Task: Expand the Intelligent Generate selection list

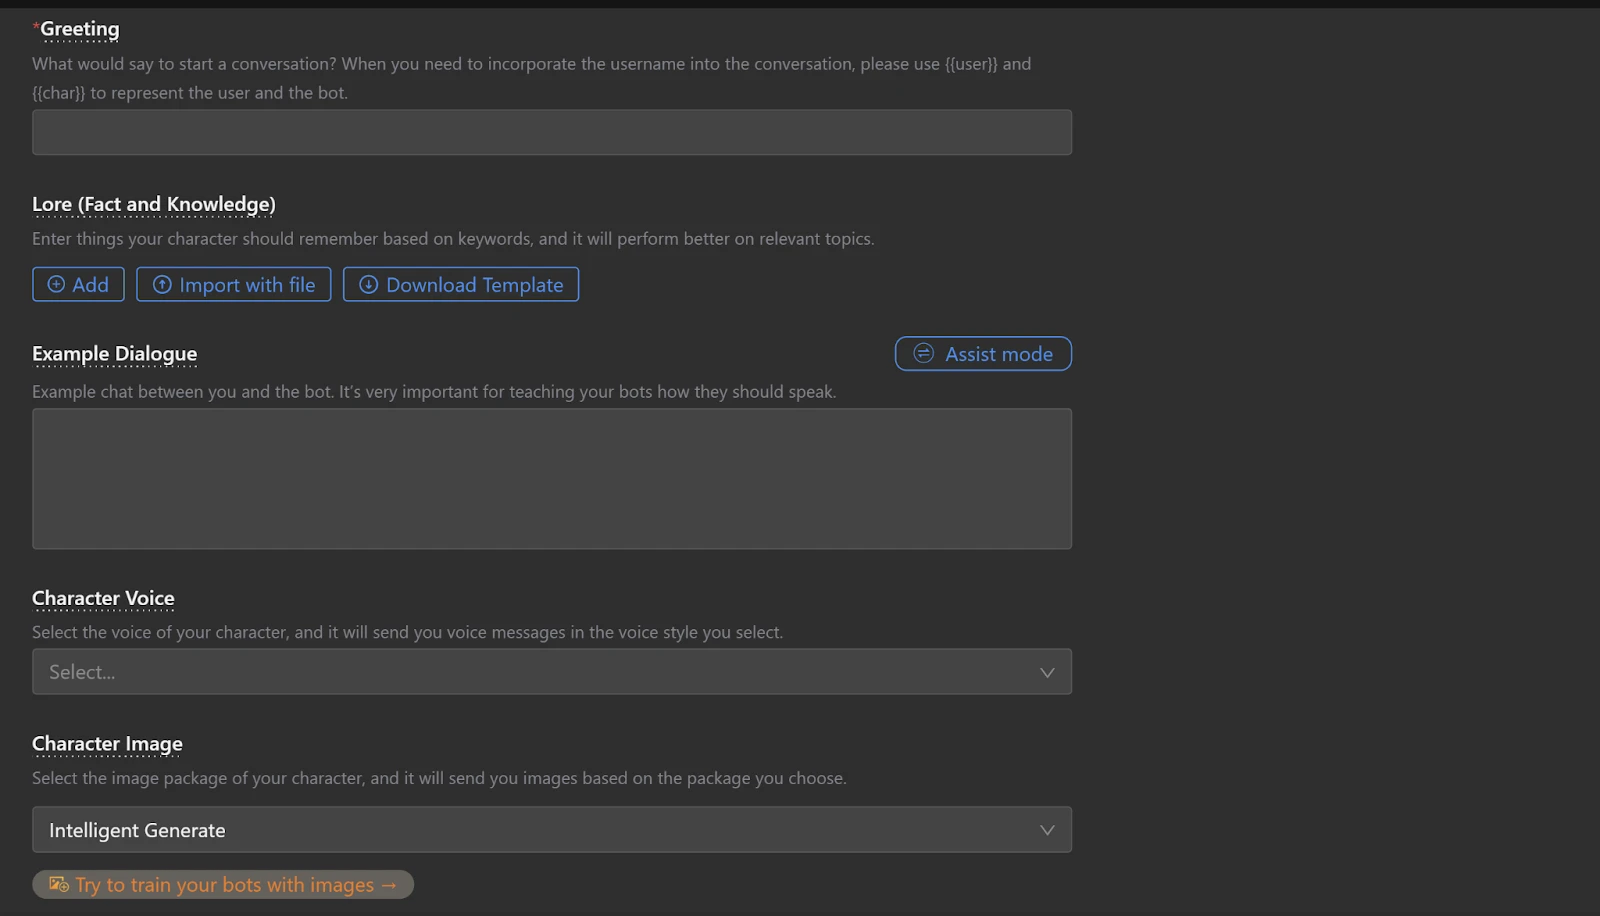Action: [x=551, y=829]
